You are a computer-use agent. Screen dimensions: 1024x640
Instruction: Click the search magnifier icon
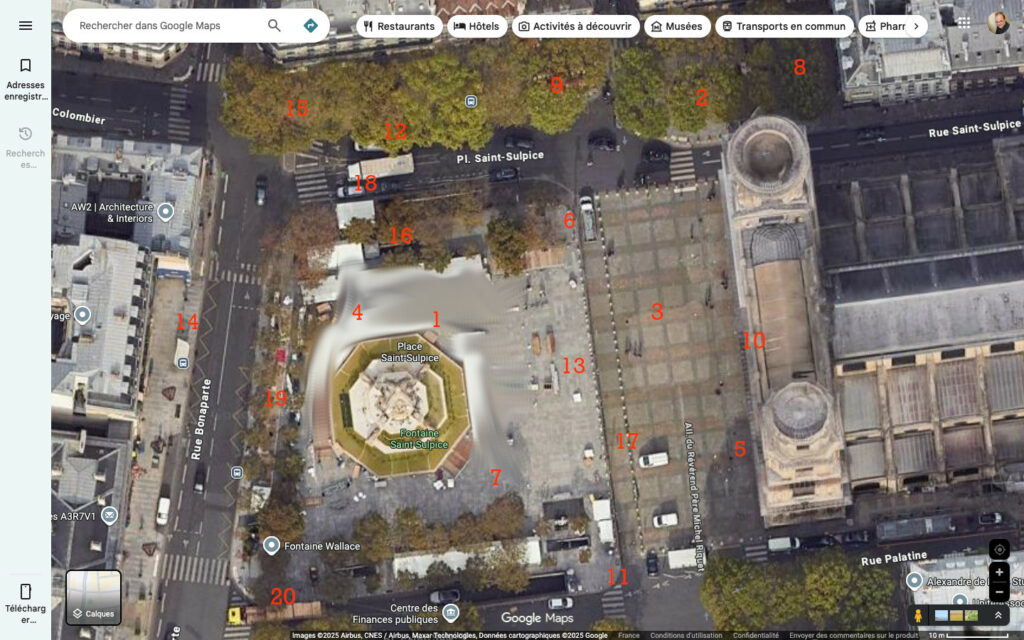point(274,25)
